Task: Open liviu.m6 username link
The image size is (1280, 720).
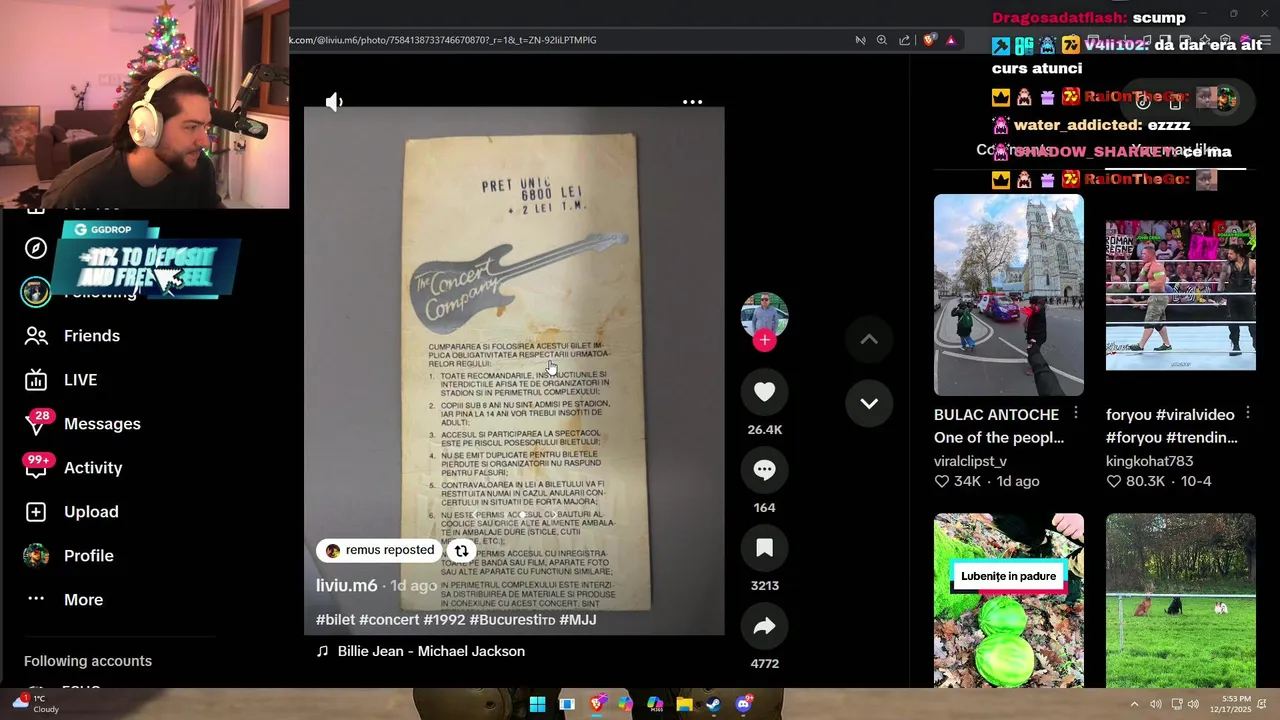Action: [x=346, y=586]
